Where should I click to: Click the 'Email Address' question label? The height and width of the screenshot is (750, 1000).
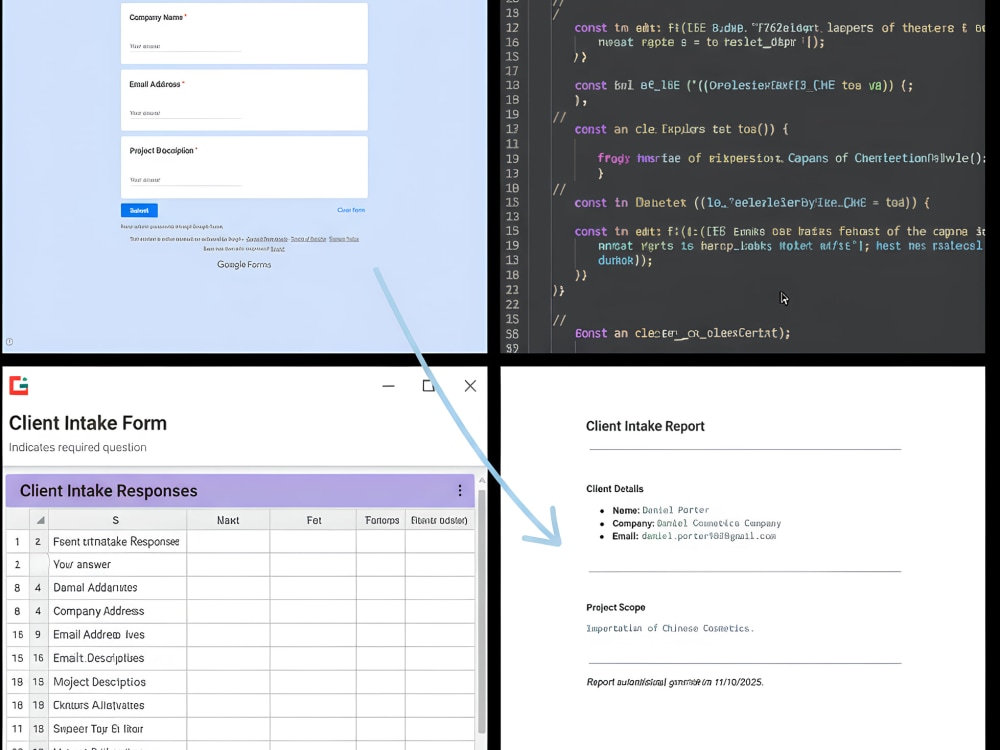157,84
